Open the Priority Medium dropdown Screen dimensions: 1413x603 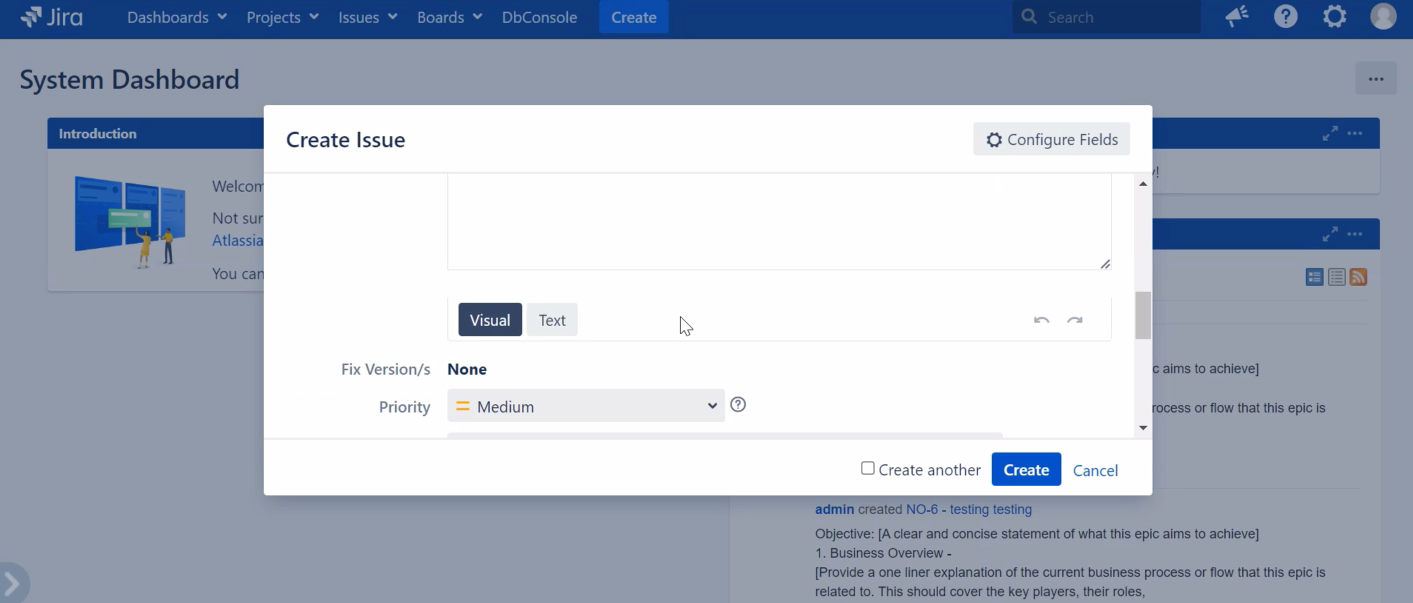(x=586, y=406)
